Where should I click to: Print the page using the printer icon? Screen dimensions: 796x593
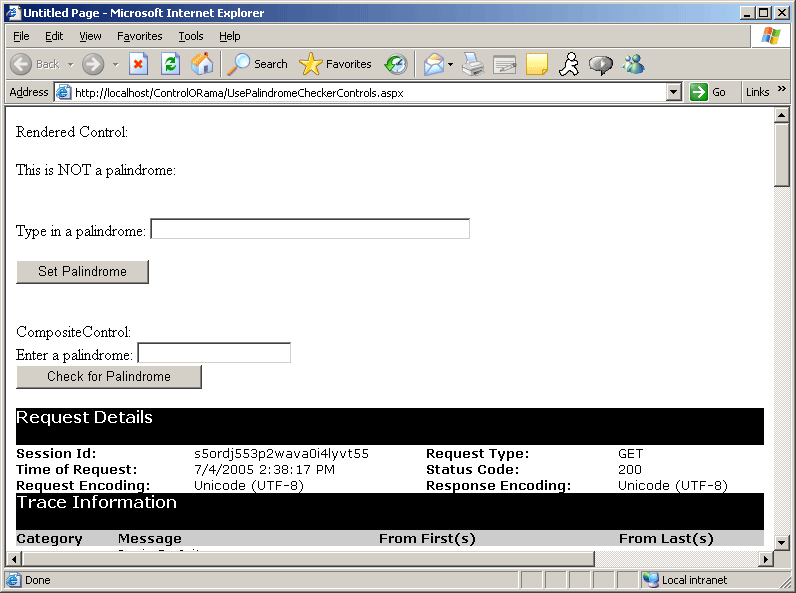(x=473, y=64)
